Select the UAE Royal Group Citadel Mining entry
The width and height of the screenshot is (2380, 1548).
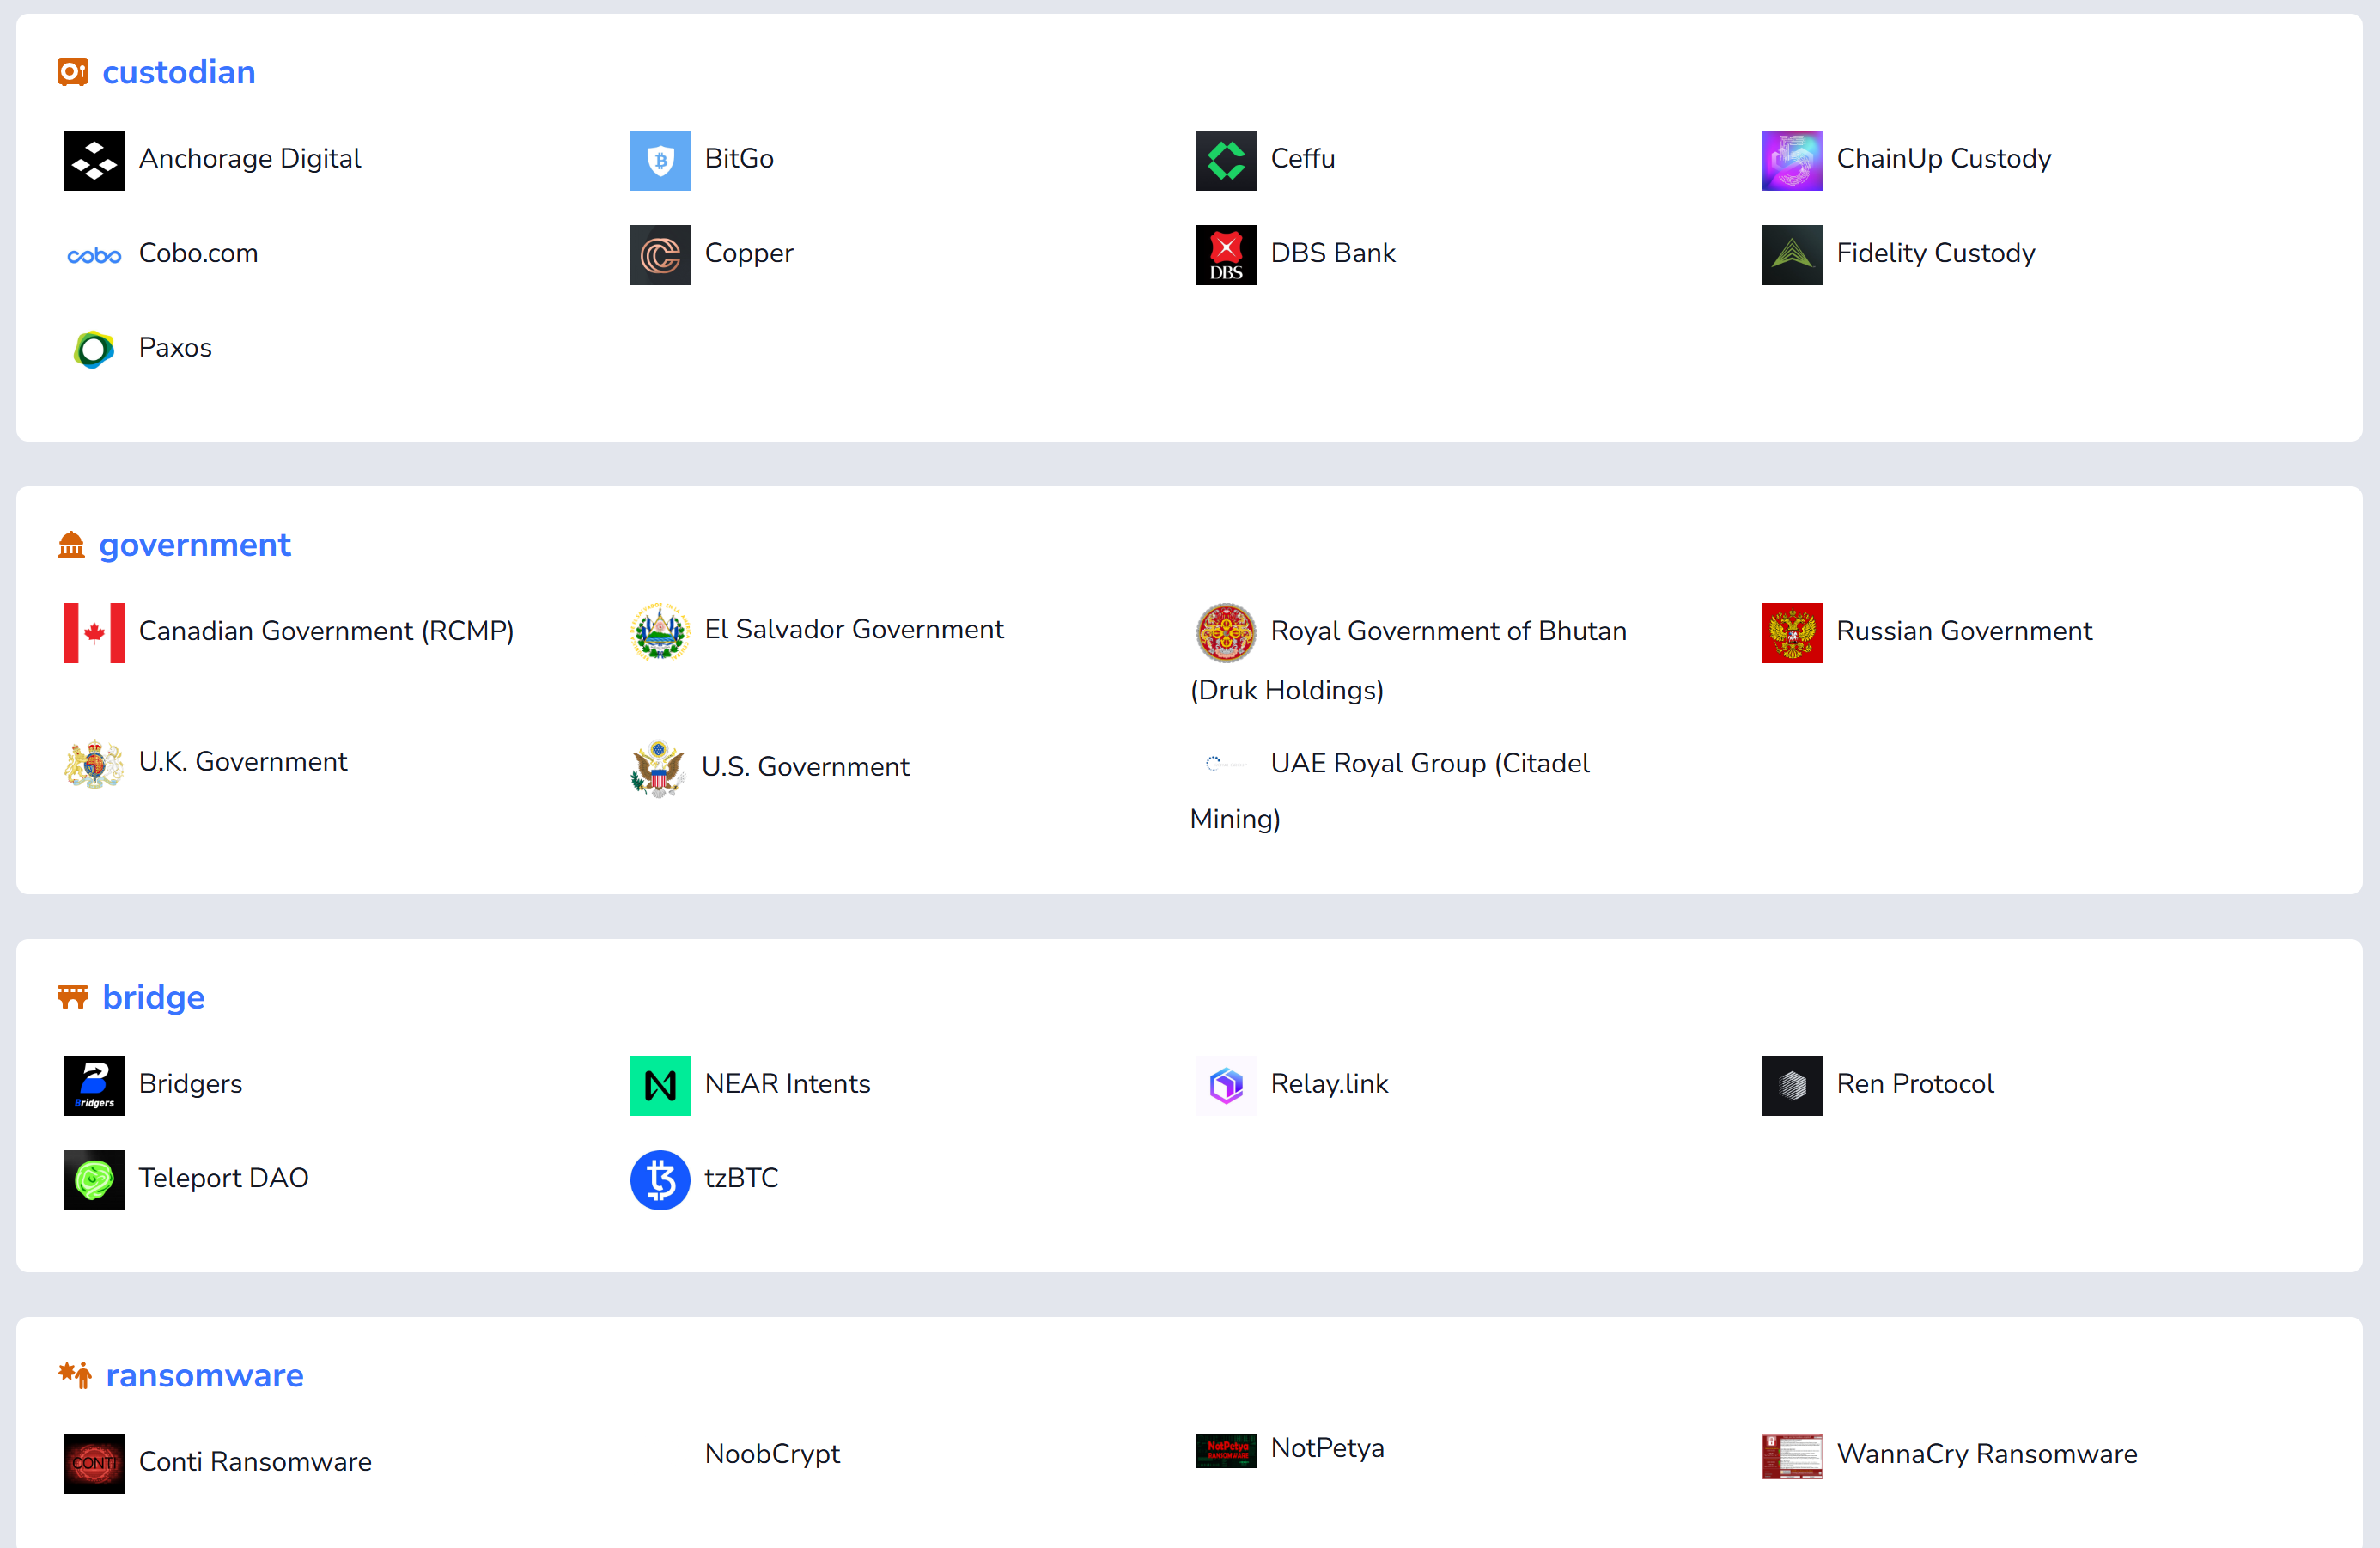click(x=1430, y=763)
